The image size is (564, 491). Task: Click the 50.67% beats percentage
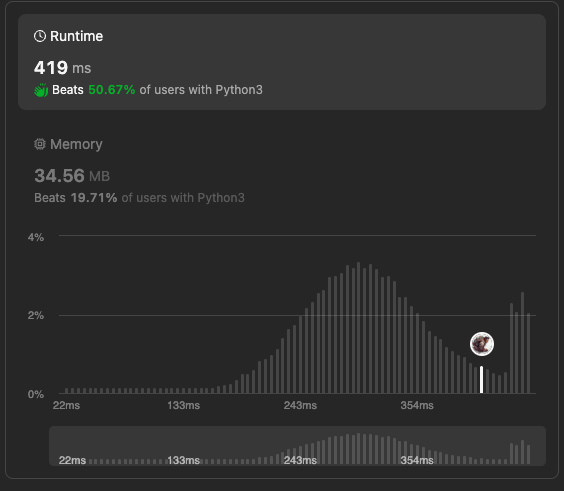click(112, 90)
